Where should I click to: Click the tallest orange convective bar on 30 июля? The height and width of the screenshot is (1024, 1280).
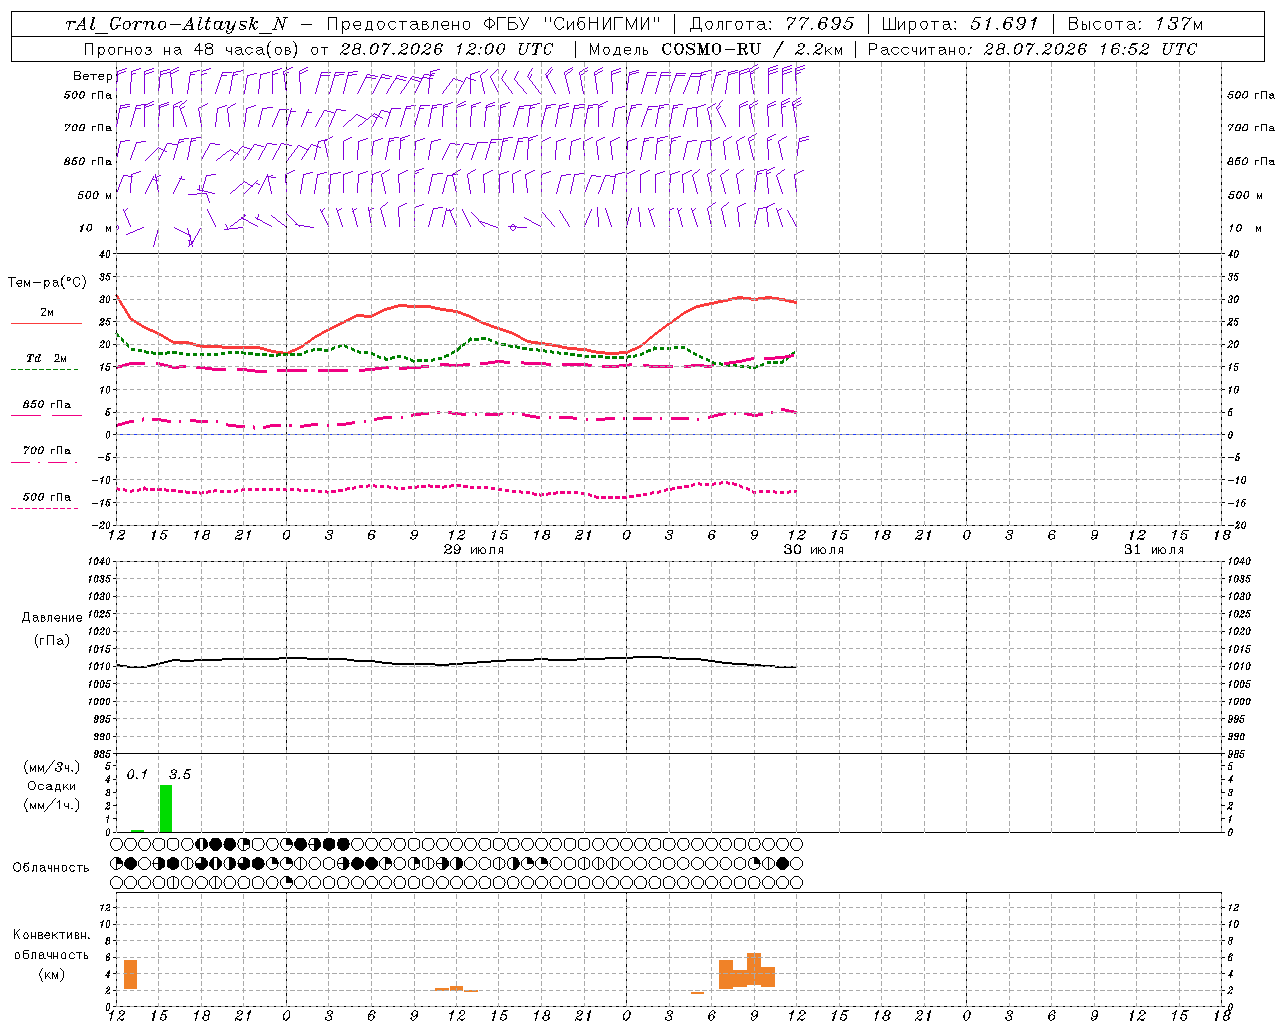pos(754,969)
